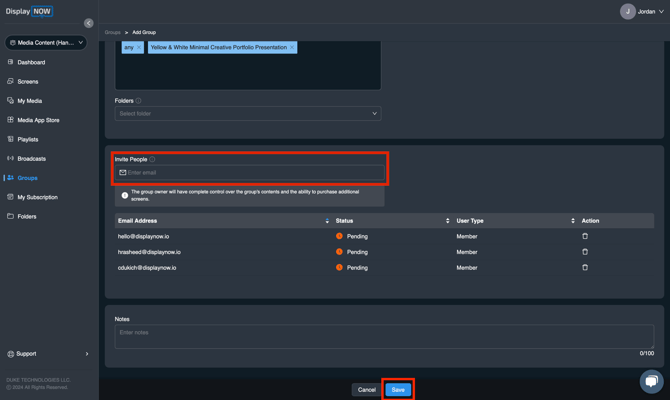This screenshot has height=400, width=670.
Task: Click the Save button
Action: coord(398,390)
